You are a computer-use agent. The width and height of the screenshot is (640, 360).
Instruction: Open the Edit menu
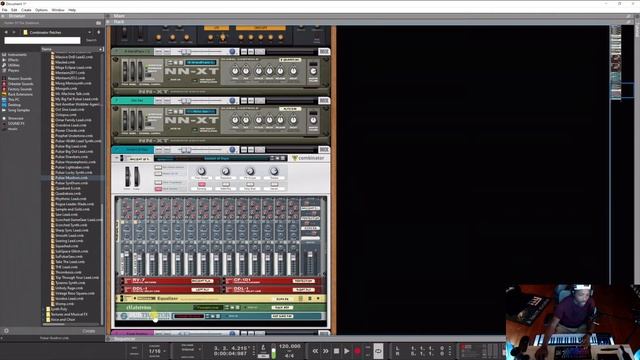[14, 10]
